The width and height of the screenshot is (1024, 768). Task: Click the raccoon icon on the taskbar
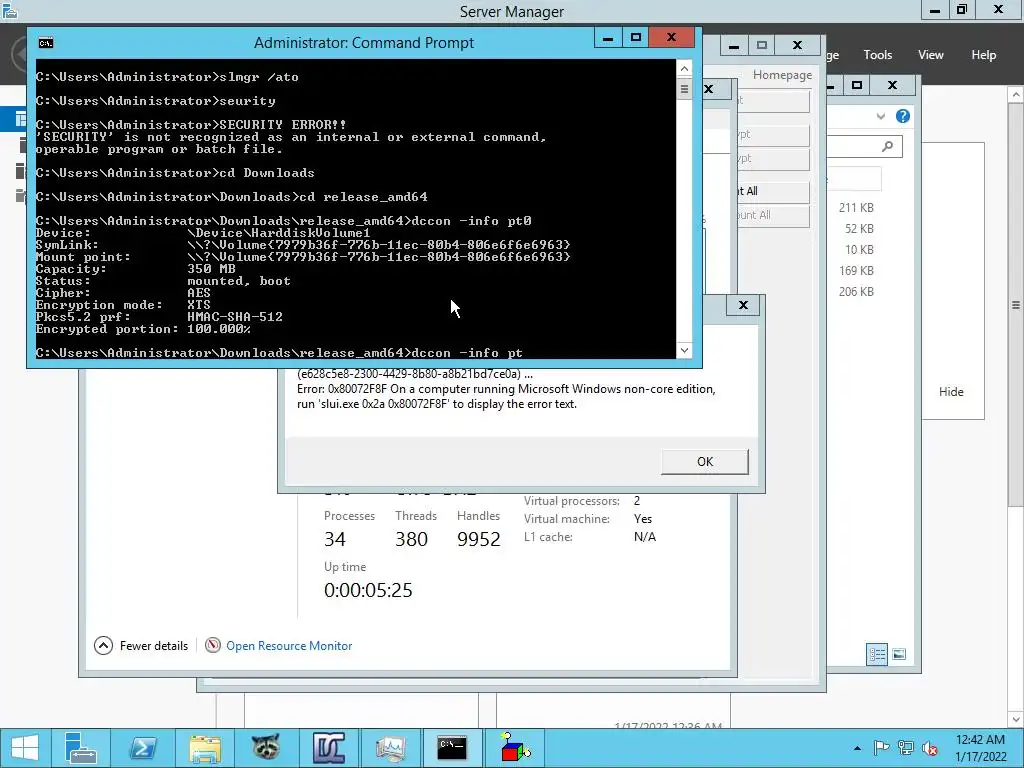coord(266,748)
